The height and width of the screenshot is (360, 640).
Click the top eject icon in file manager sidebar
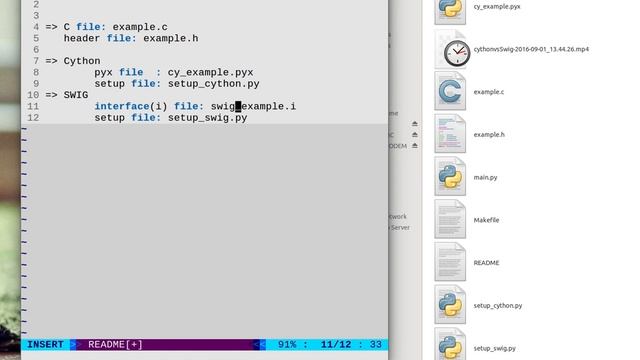point(415,123)
